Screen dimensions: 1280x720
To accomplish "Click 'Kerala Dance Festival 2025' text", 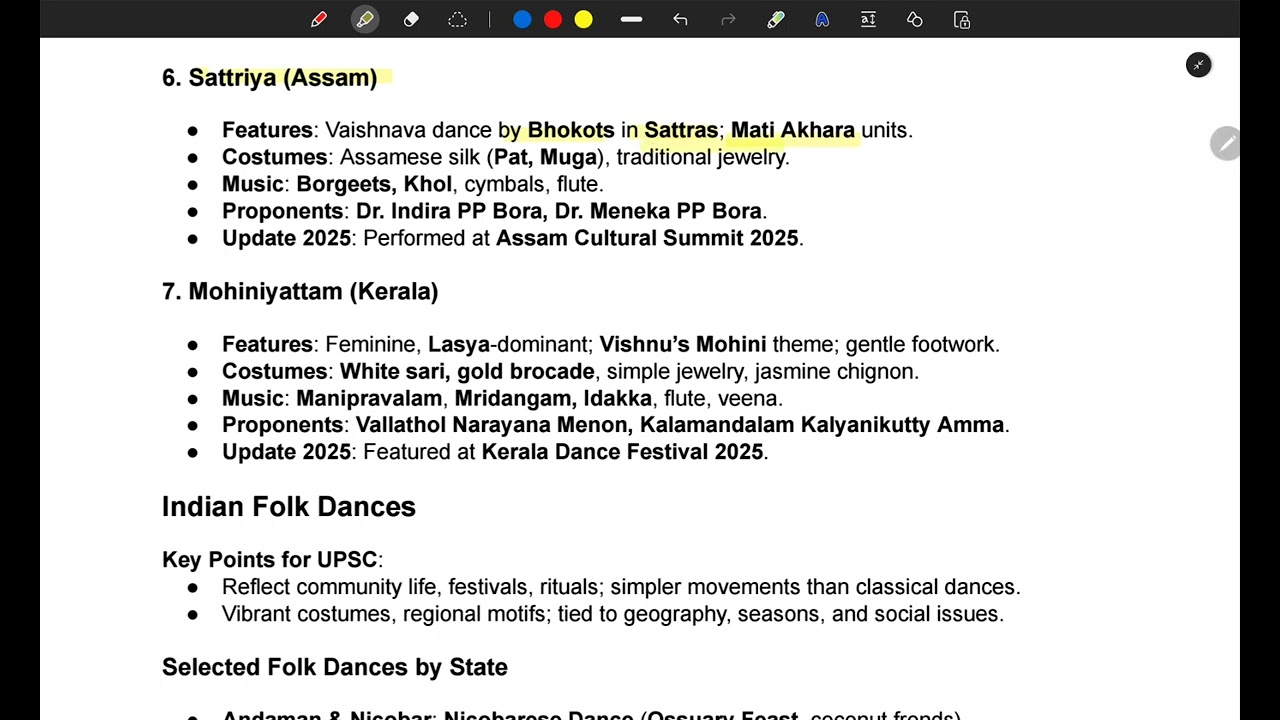I will [x=623, y=452].
